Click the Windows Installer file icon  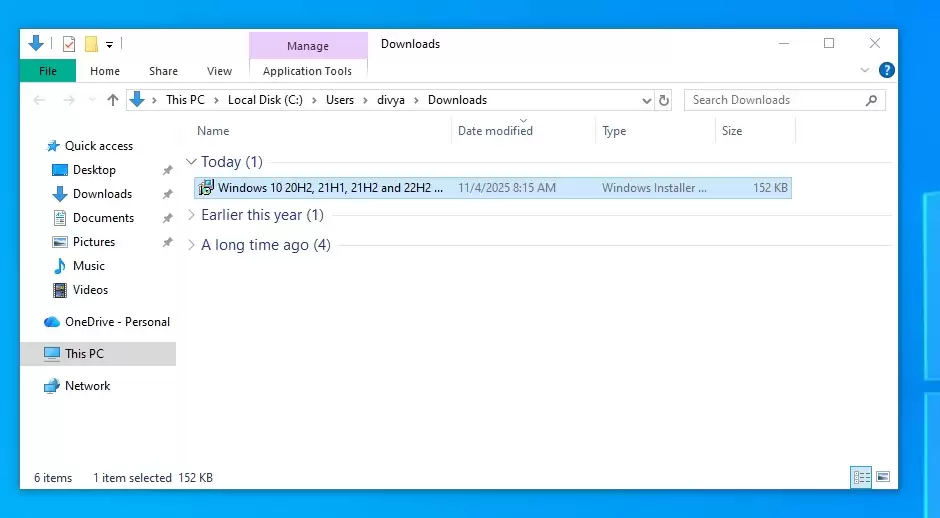(x=206, y=188)
